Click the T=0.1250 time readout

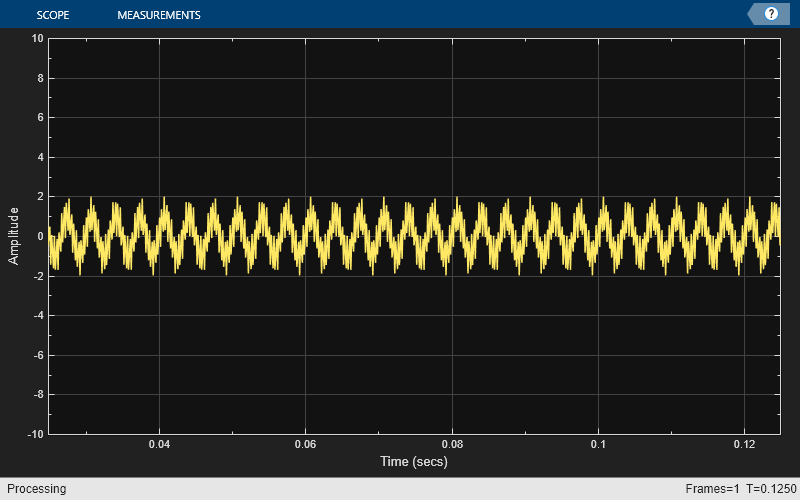point(771,489)
